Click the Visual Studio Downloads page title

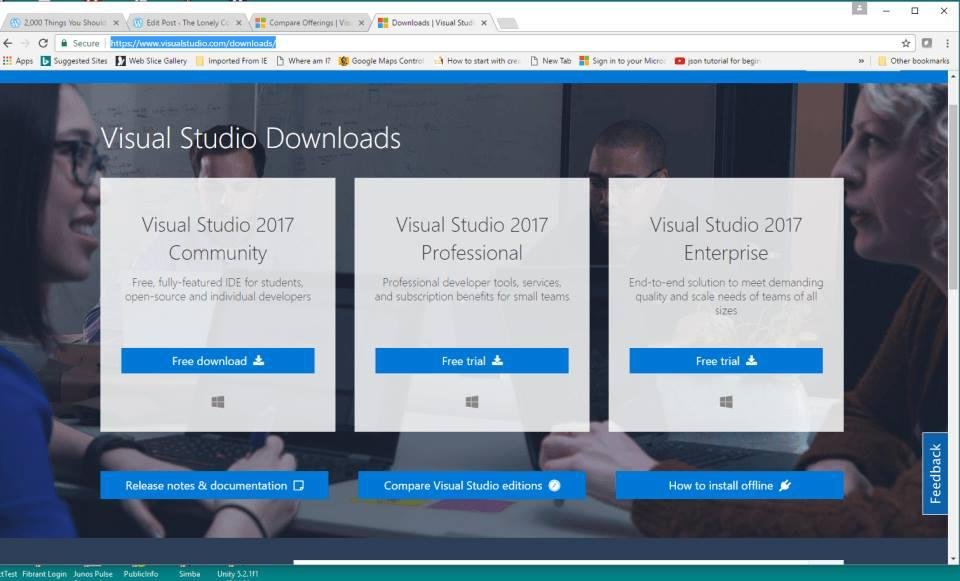(x=250, y=138)
